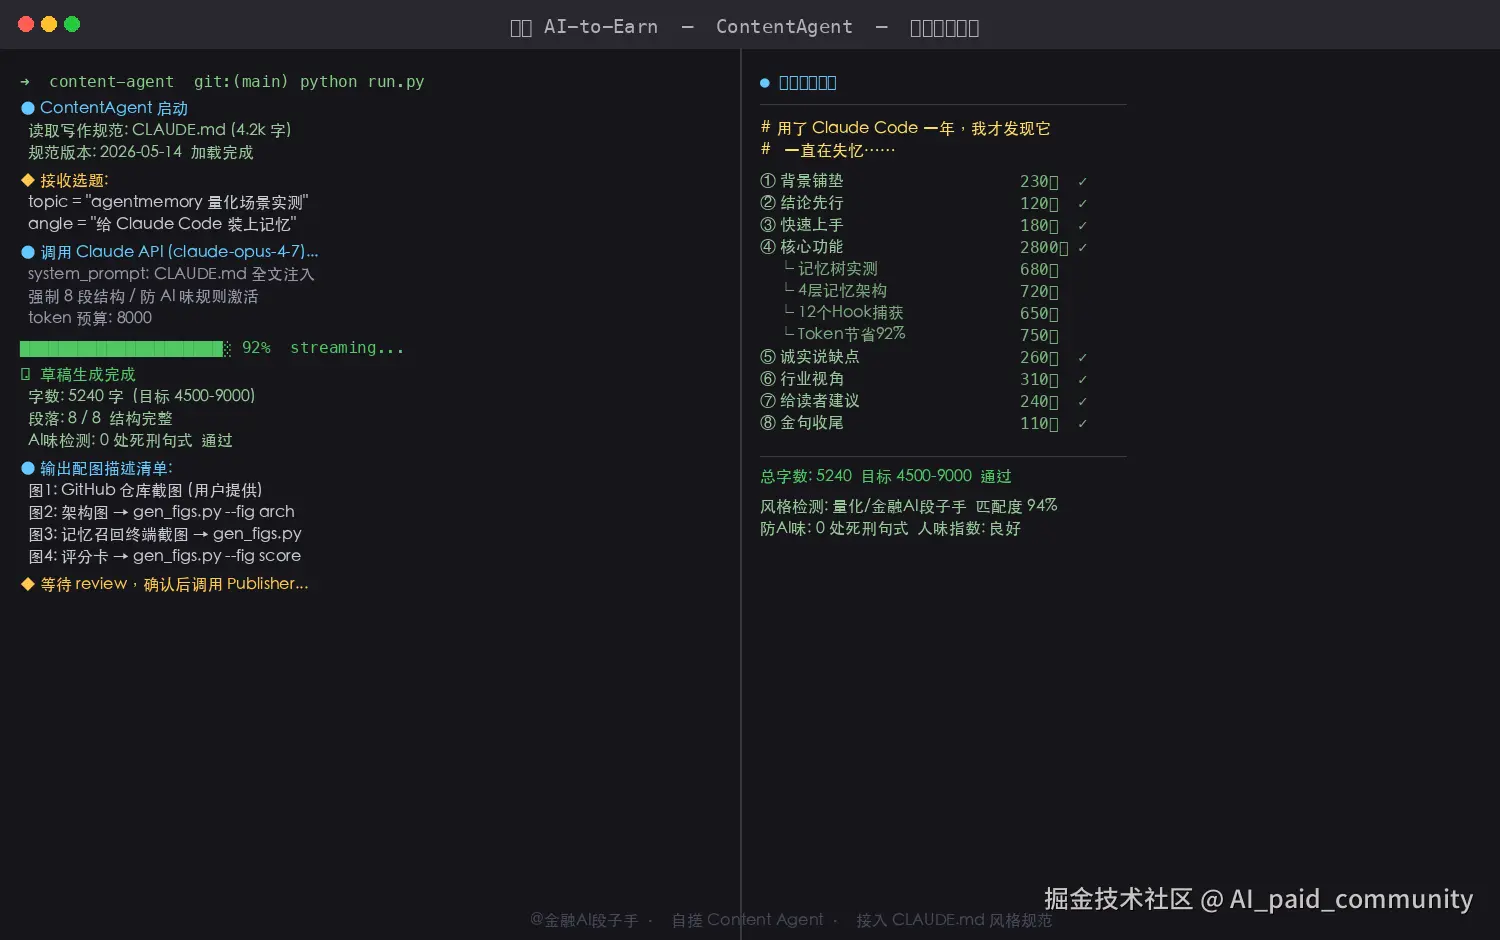Click the checkmark on the 诚实说缺点 row
This screenshot has height=940, width=1500.
pyautogui.click(x=1082, y=357)
